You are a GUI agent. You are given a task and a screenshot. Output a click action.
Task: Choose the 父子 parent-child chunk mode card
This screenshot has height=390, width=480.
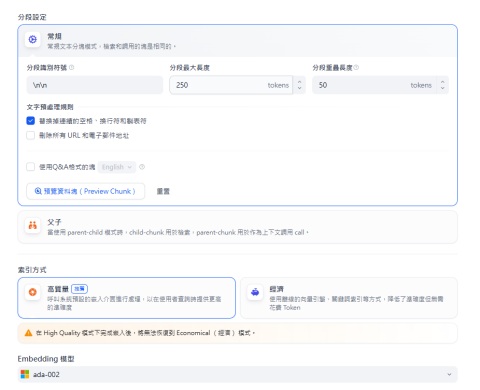pyautogui.click(x=237, y=227)
